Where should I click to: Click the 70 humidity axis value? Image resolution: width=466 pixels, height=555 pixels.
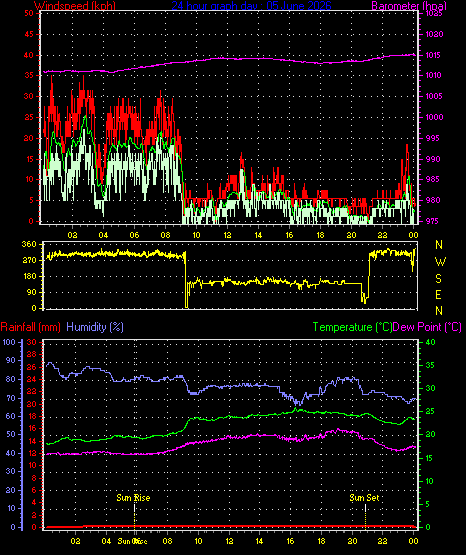pos(11,398)
